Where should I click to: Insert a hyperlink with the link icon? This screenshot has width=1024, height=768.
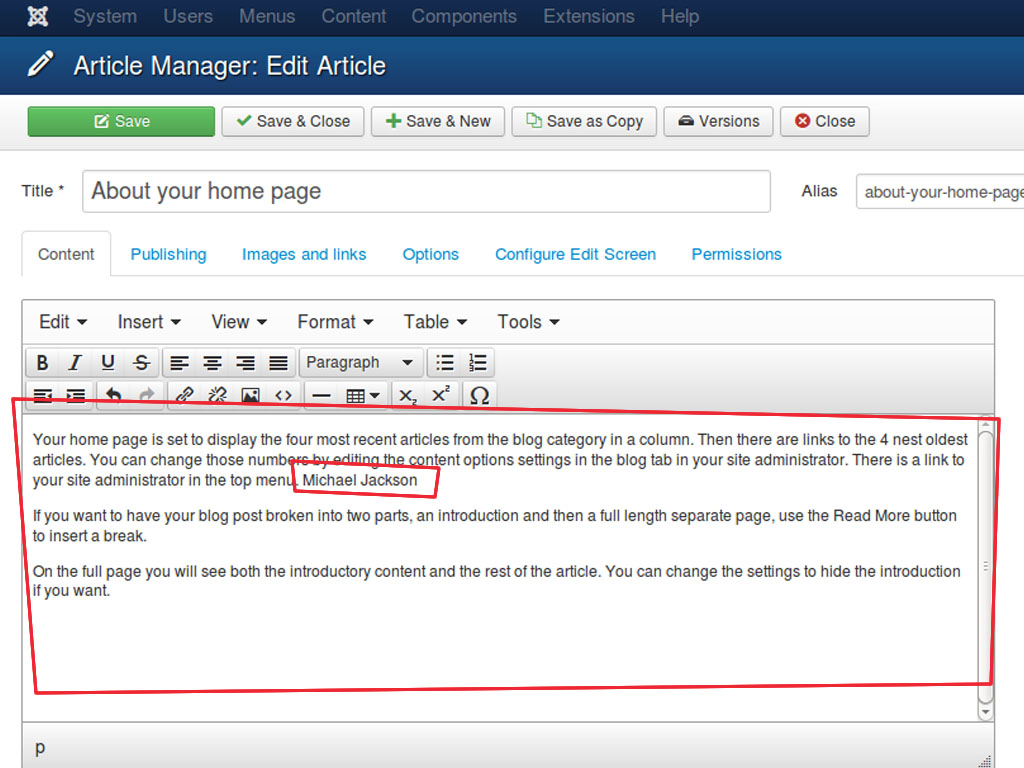[184, 396]
